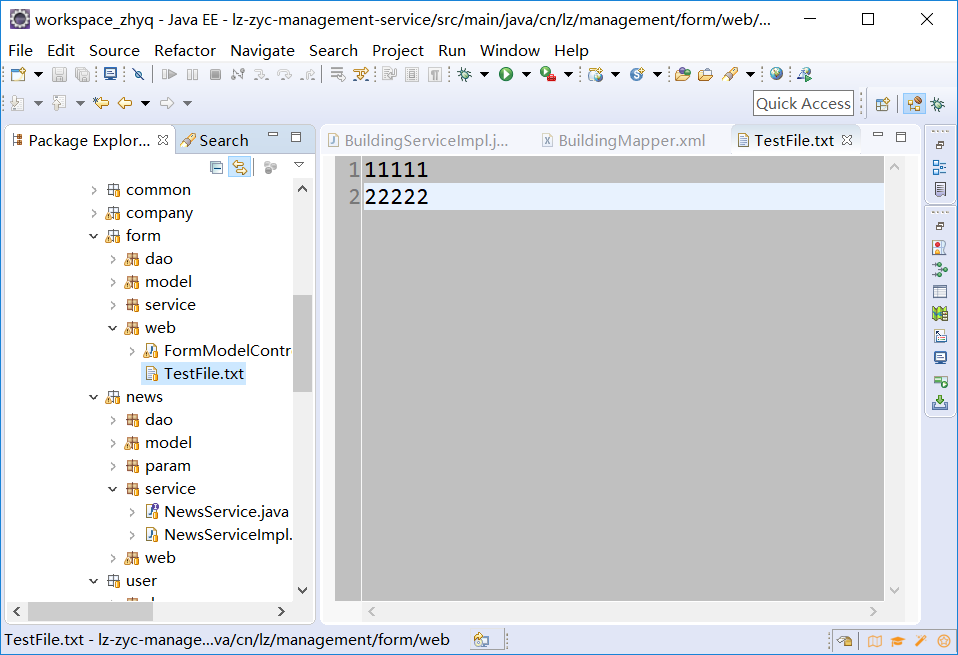Click the Package Explorer vertical scrollbar
The image size is (958, 655).
pos(302,342)
